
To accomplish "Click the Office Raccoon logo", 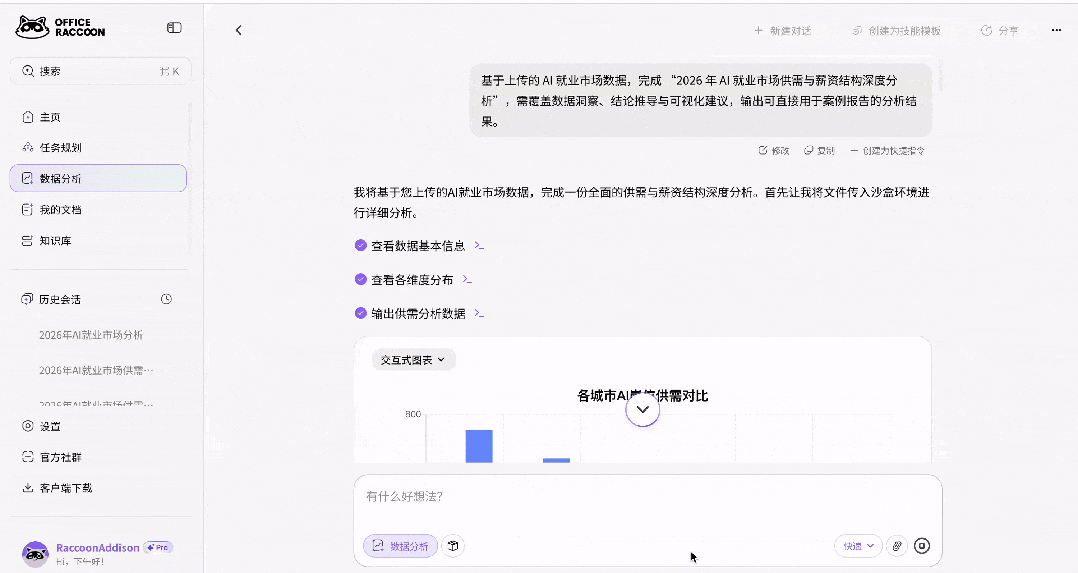I will tap(60, 28).
